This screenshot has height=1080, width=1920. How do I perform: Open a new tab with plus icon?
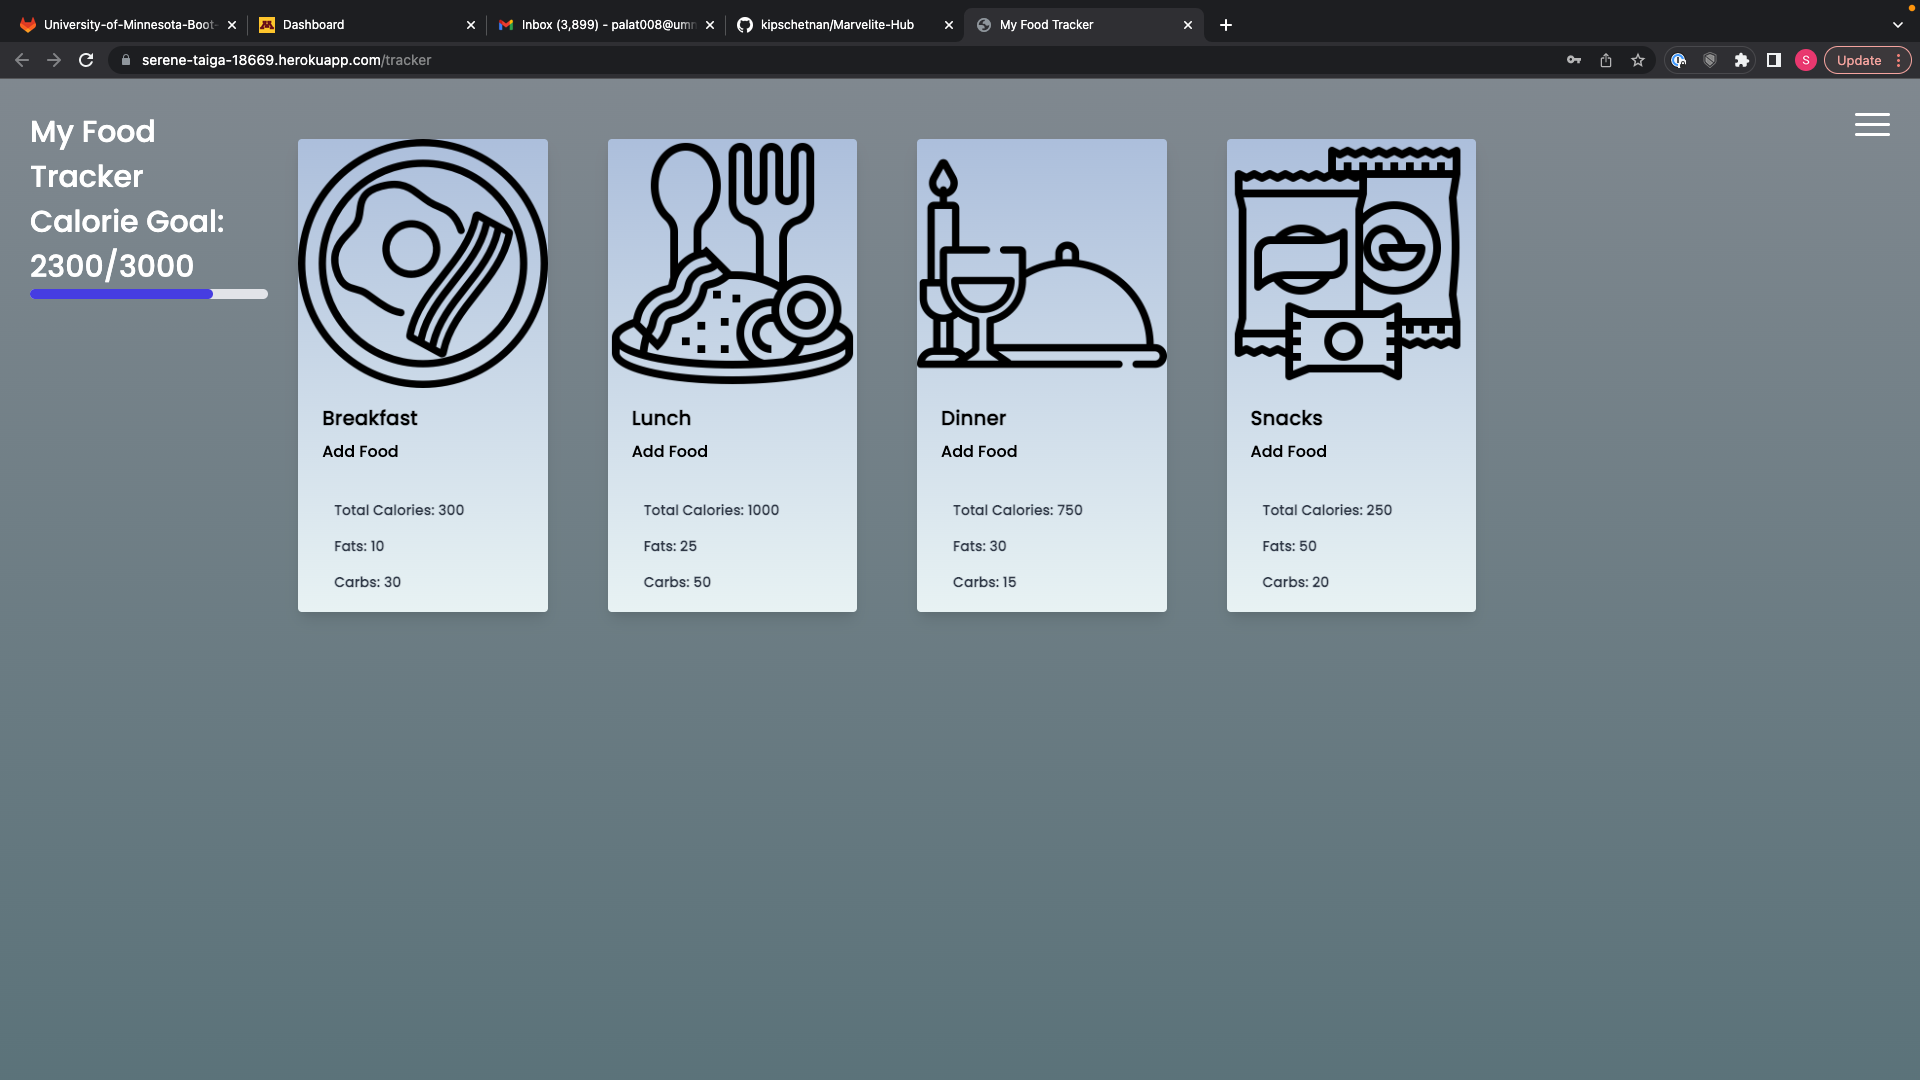tap(1226, 25)
